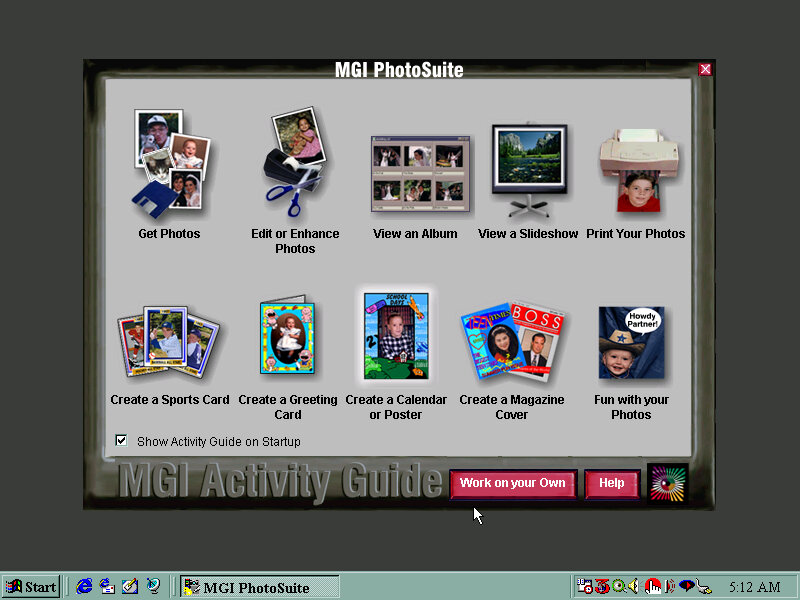The image size is (800, 600).
Task: Open the Windows Start menu
Action: [x=30, y=587]
